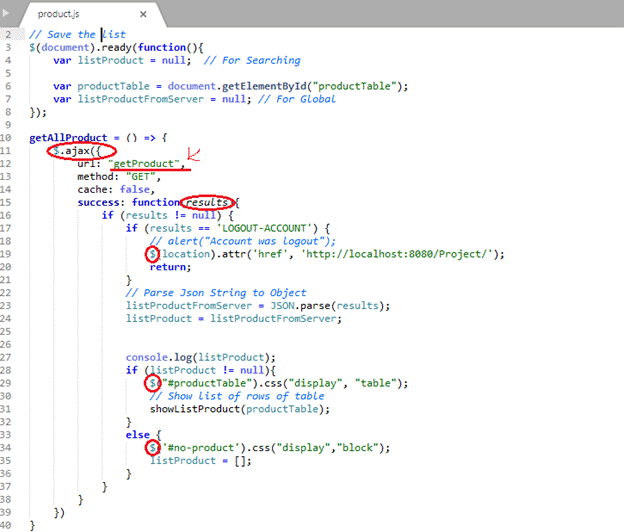Click 'console.log' on line 27
624x532 pixels.
pyautogui.click(x=159, y=357)
